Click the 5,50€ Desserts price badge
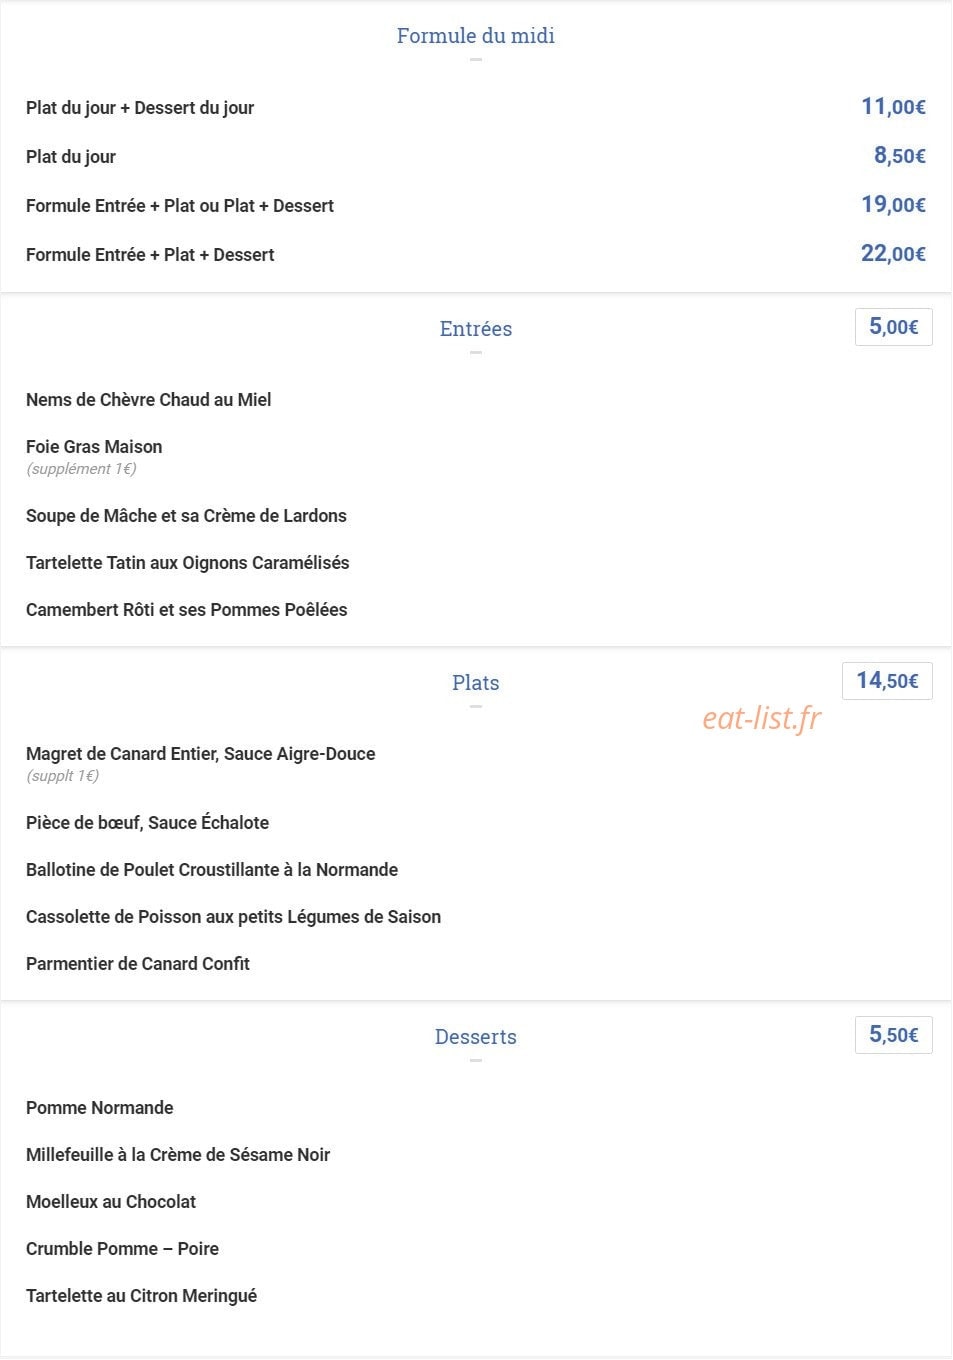 click(x=894, y=1035)
